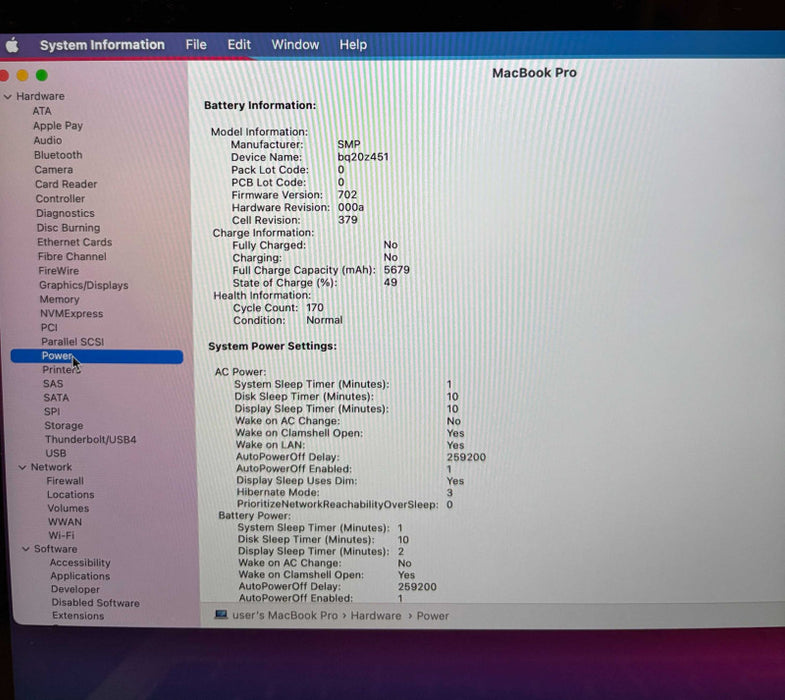Select Fibre Channel in the sidebar
The image size is (785, 700).
point(72,256)
